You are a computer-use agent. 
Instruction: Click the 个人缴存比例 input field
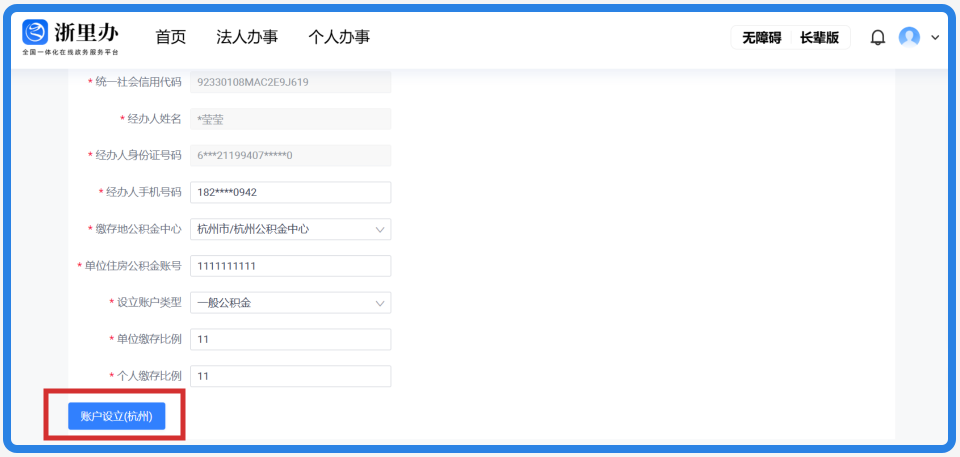(x=290, y=376)
